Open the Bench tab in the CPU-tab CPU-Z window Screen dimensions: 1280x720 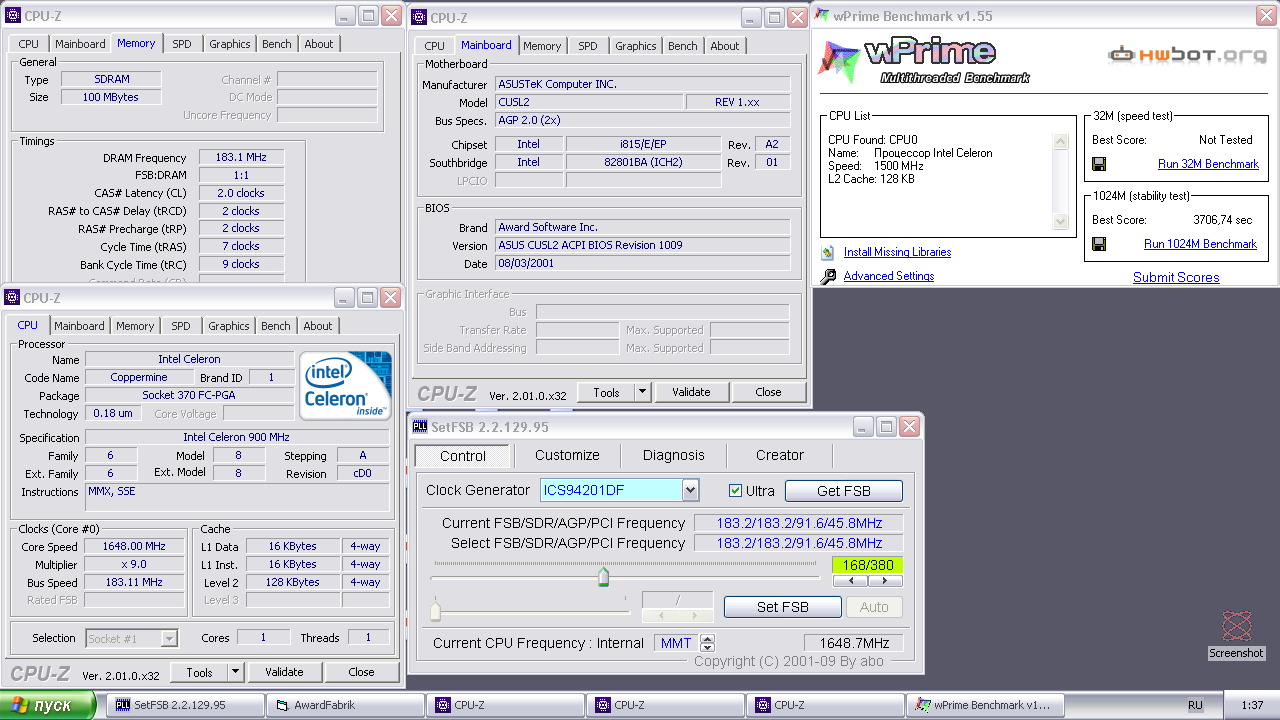click(x=276, y=326)
